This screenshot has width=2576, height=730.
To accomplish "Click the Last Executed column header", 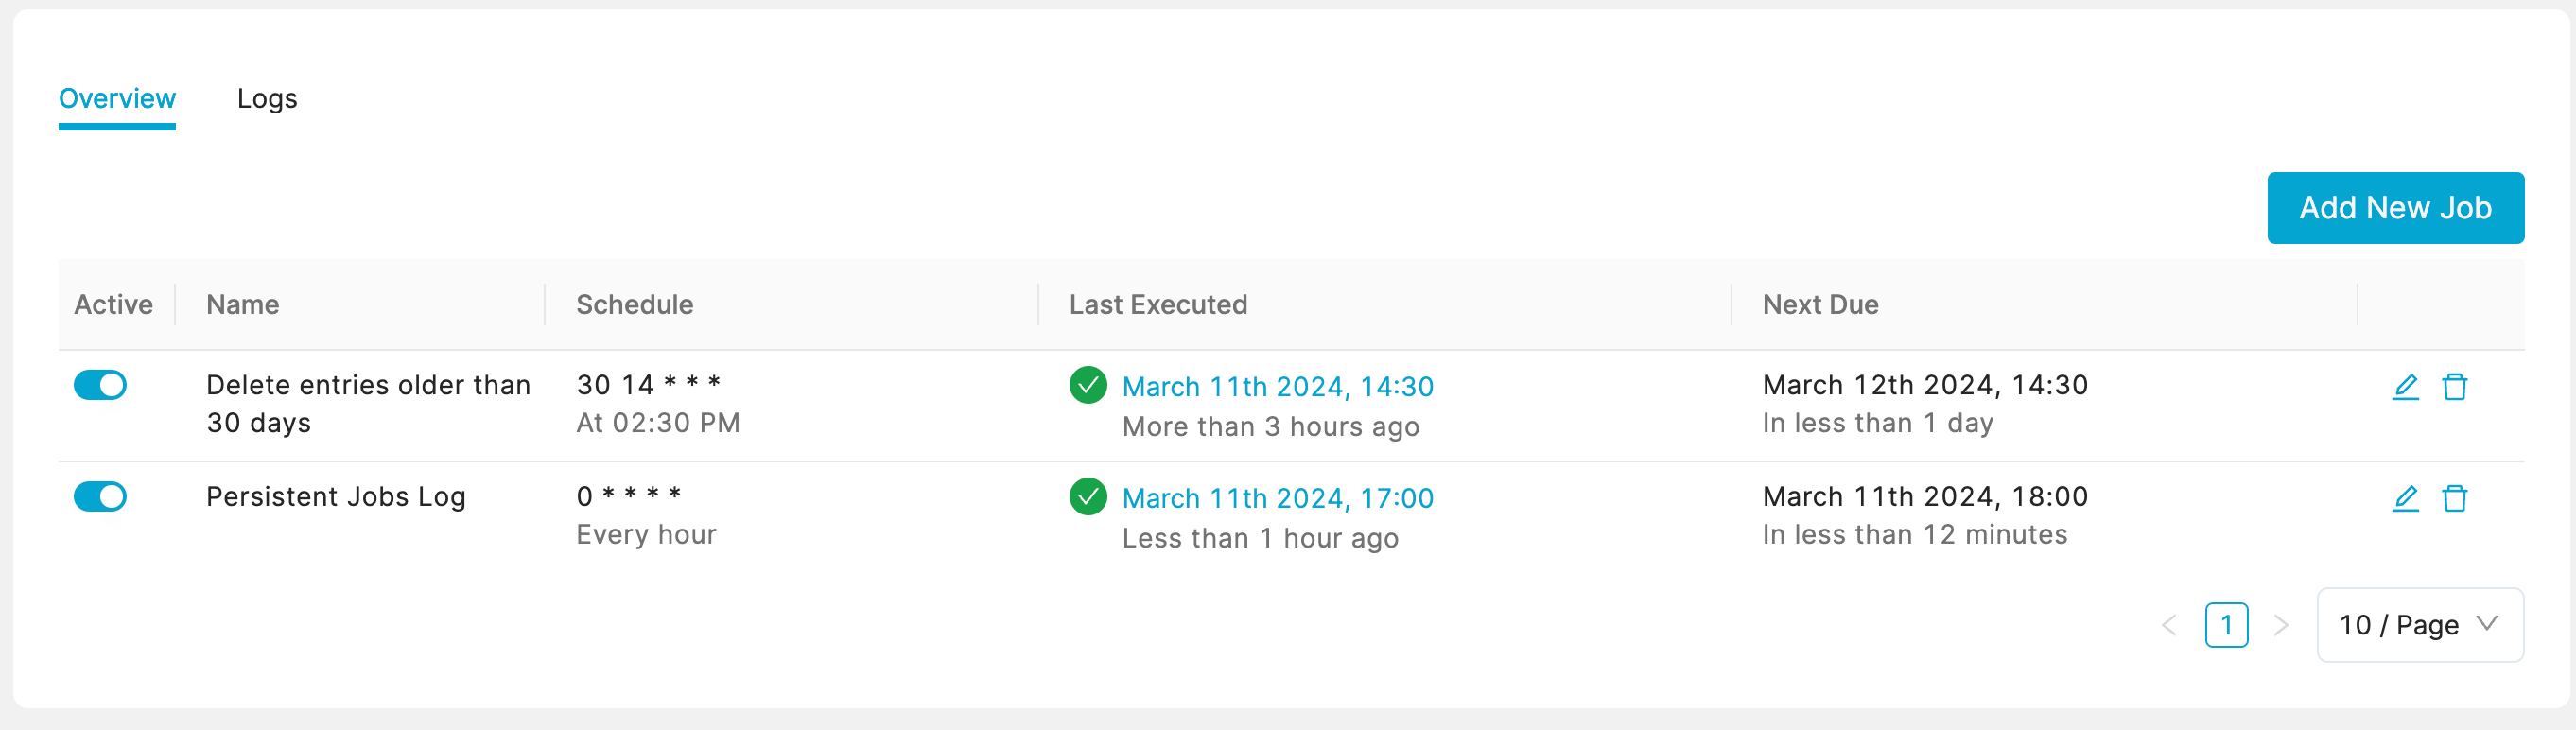I will click(1158, 305).
